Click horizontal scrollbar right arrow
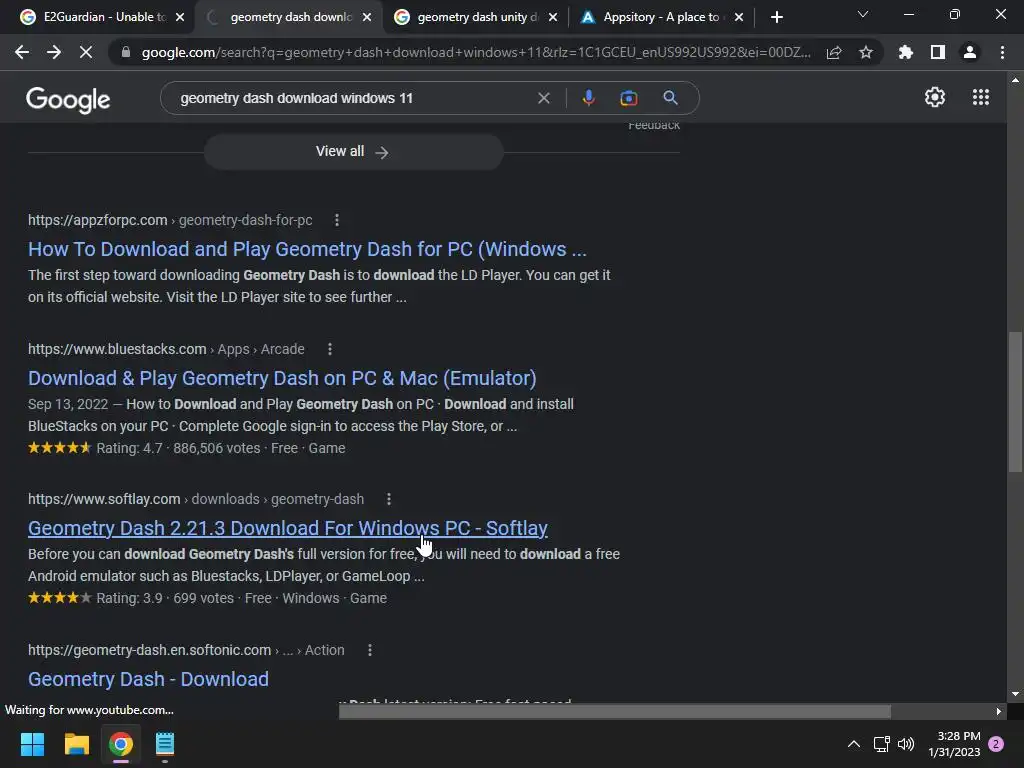This screenshot has height=768, width=1024. tap(999, 711)
